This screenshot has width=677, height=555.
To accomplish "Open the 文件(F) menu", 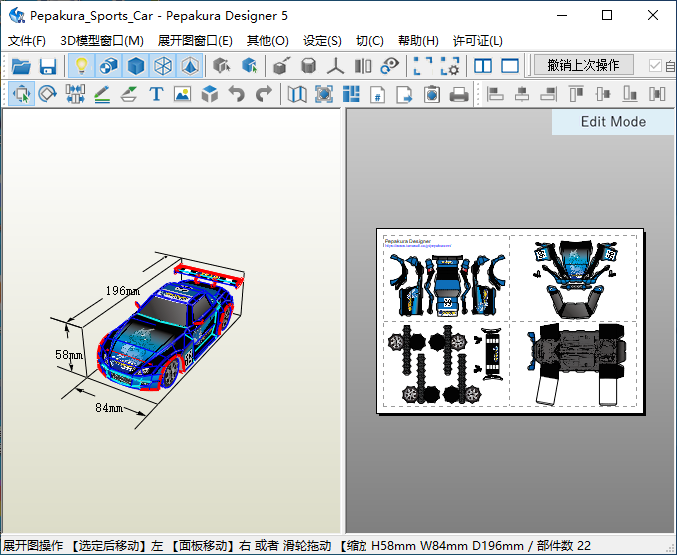I will [27, 41].
